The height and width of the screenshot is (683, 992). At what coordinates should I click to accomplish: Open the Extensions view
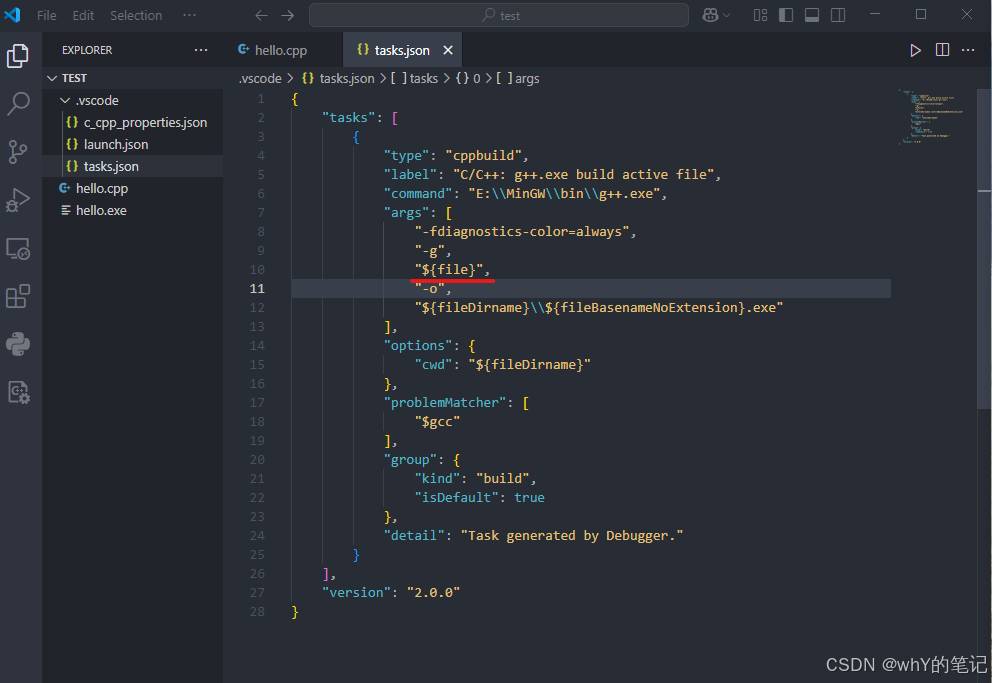18,296
